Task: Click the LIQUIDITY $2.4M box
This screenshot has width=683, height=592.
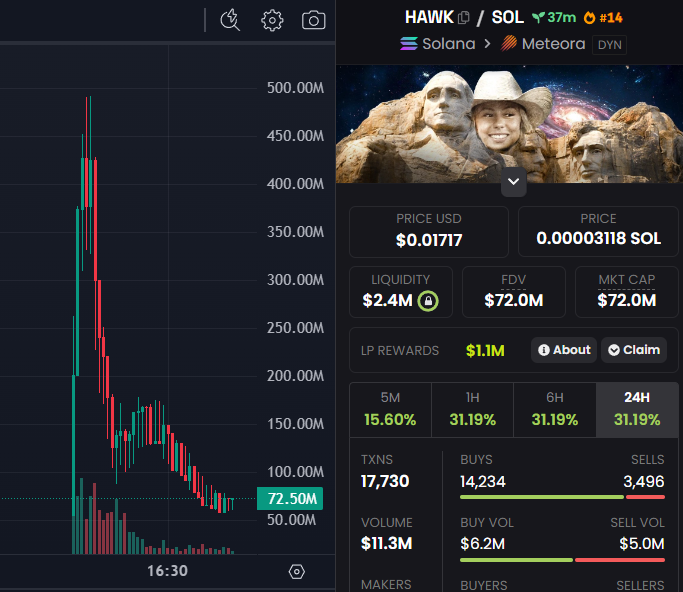Action: [x=401, y=292]
